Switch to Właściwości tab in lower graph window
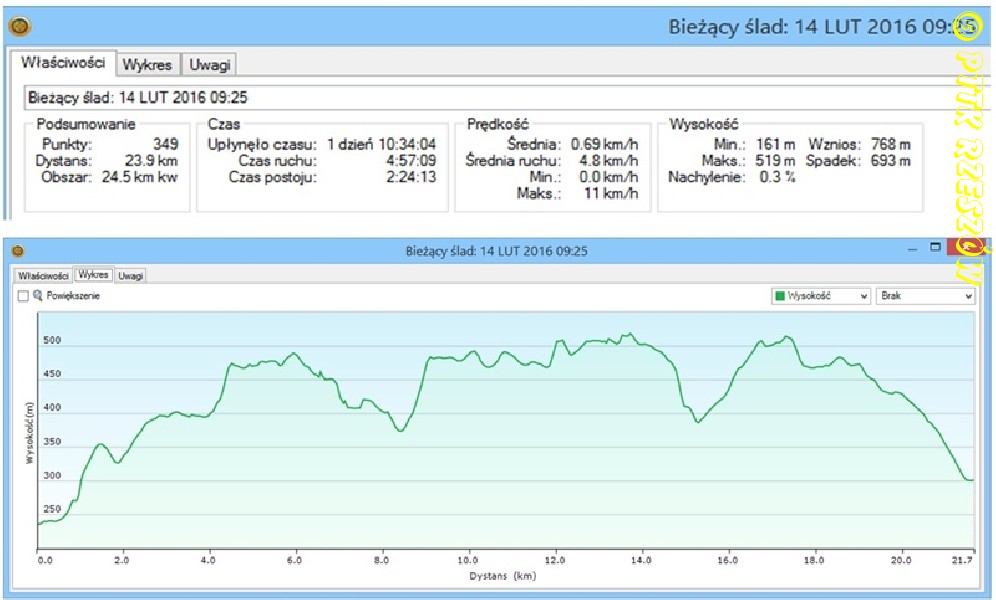996x600 pixels. click(43, 275)
